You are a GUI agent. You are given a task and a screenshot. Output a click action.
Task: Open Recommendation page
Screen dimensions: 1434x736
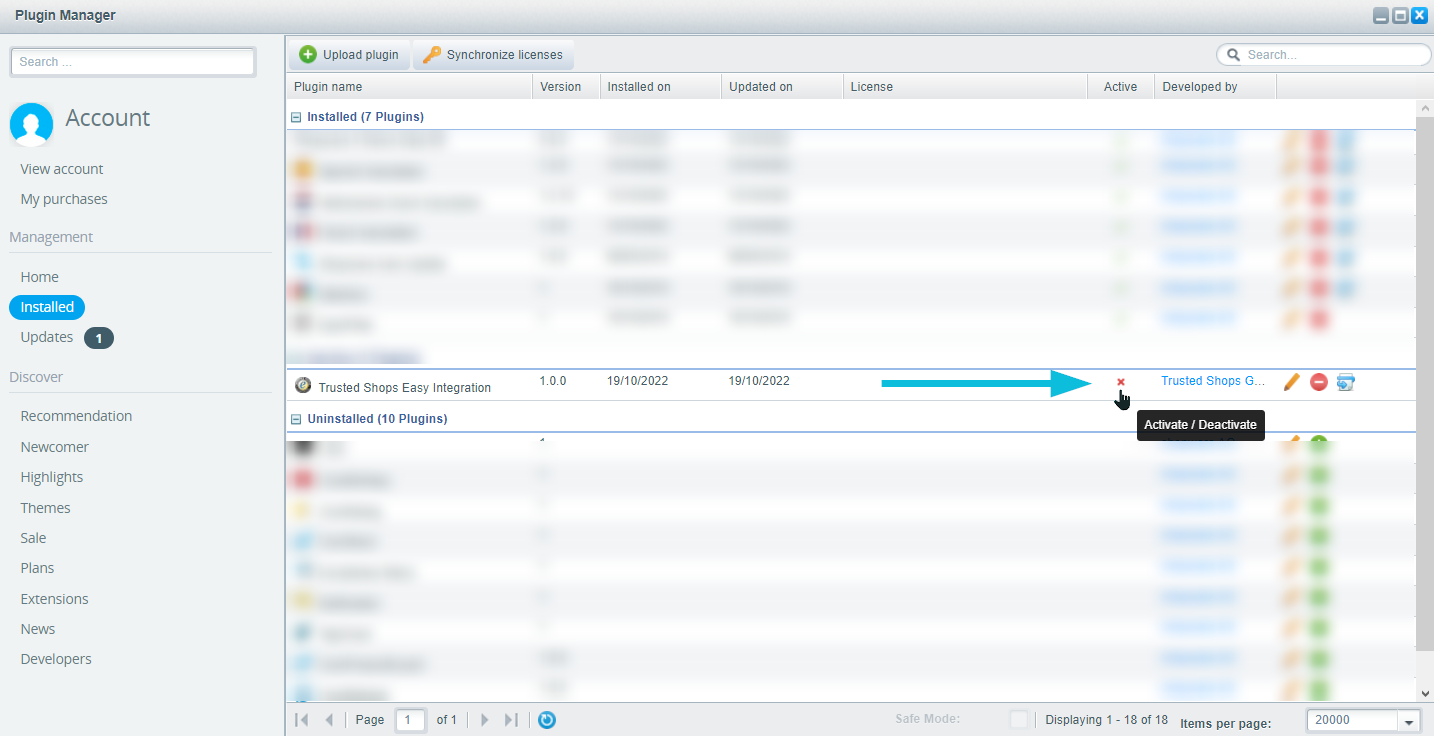[76, 416]
